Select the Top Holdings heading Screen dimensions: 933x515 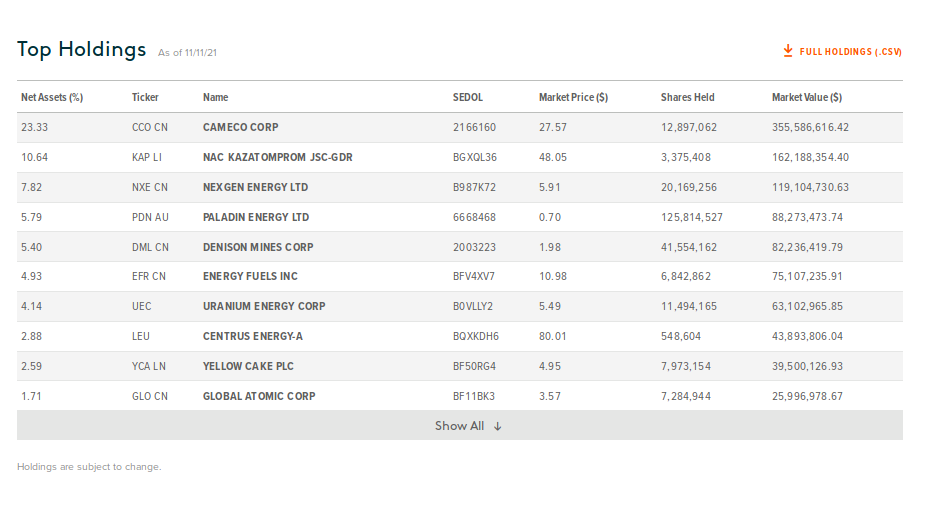tap(82, 49)
